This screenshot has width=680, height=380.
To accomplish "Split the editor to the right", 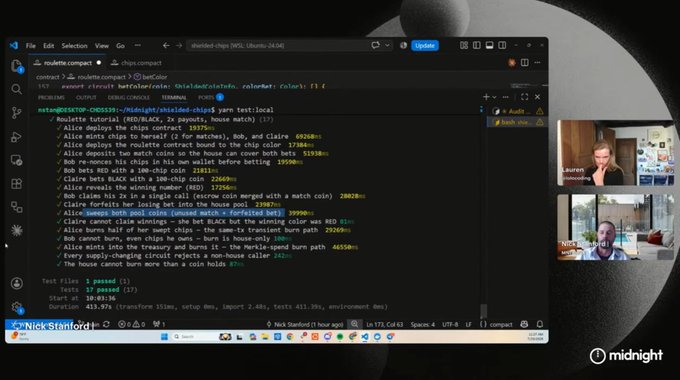I will pos(525,63).
